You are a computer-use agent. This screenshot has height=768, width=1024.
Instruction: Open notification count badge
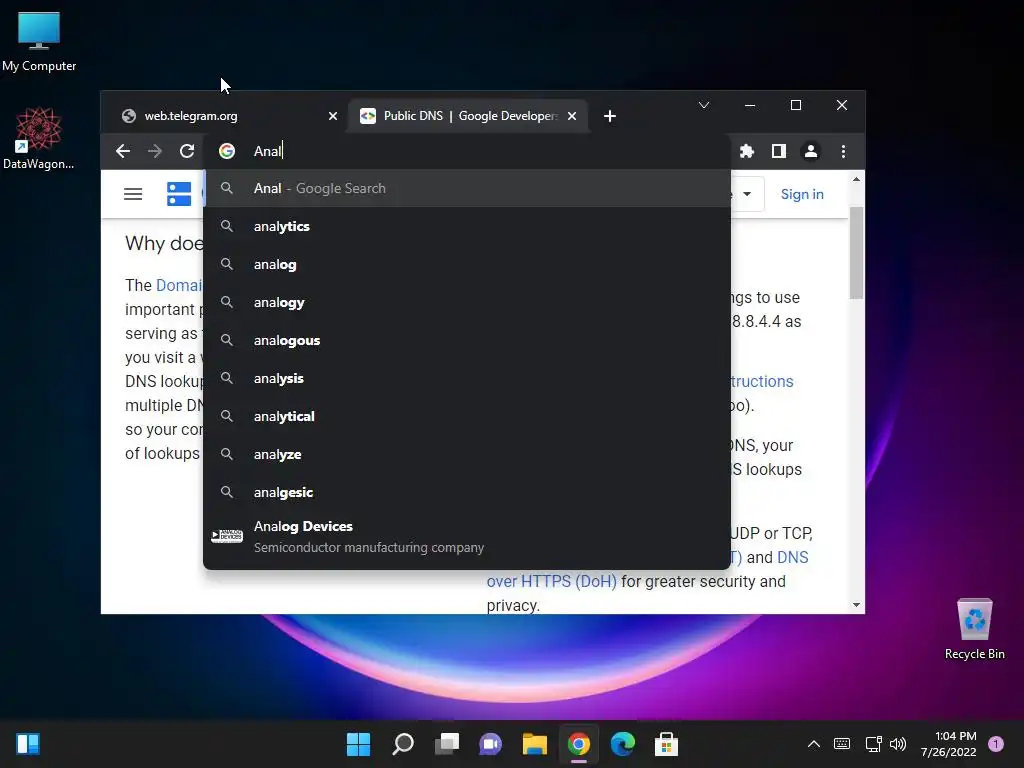click(996, 744)
